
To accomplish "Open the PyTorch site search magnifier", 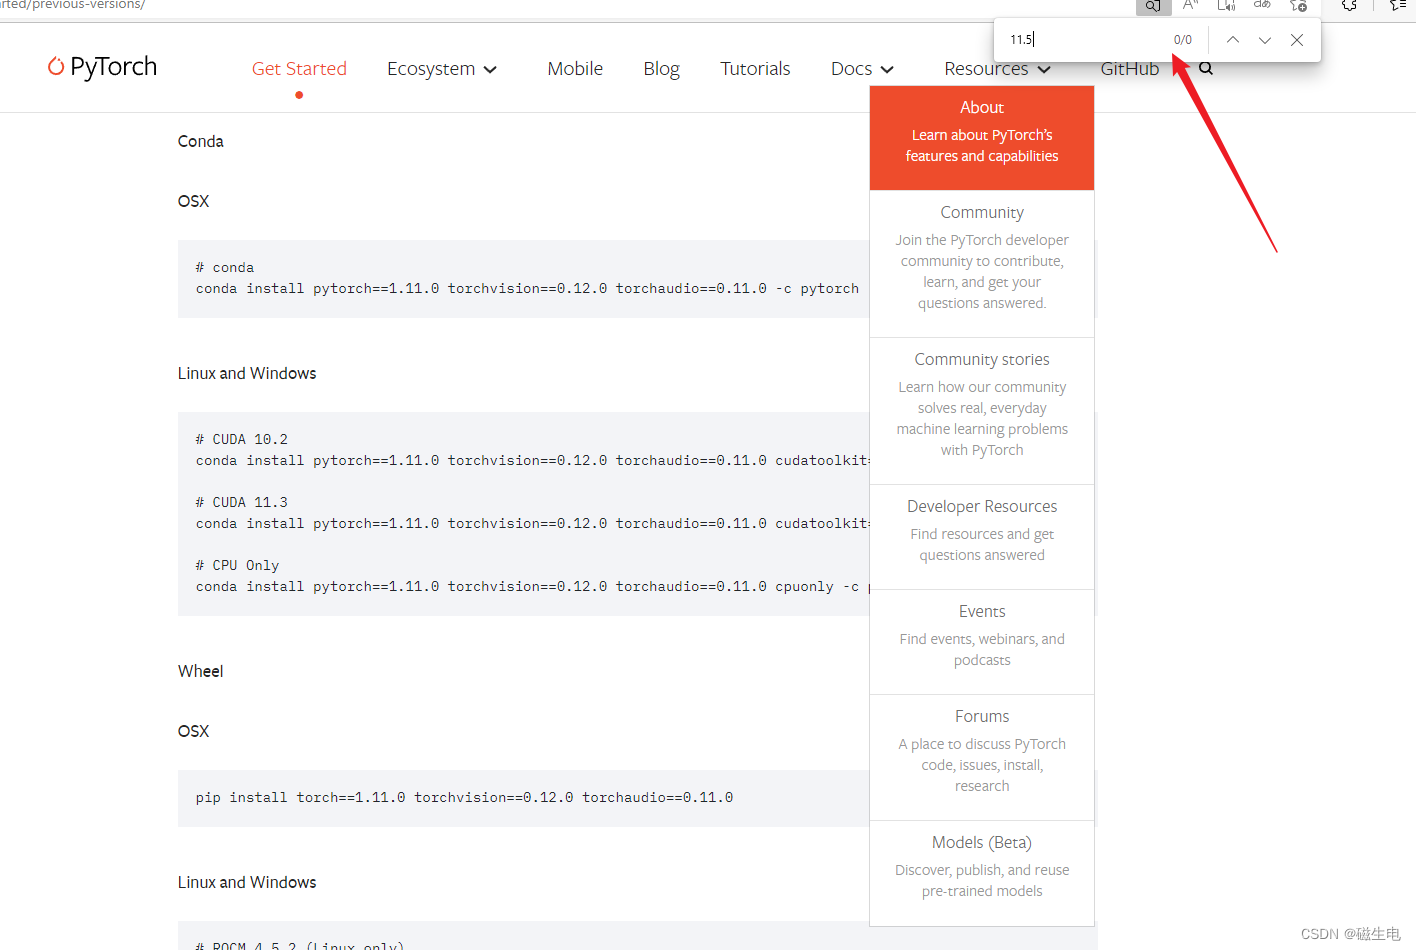I will click(x=1206, y=69).
